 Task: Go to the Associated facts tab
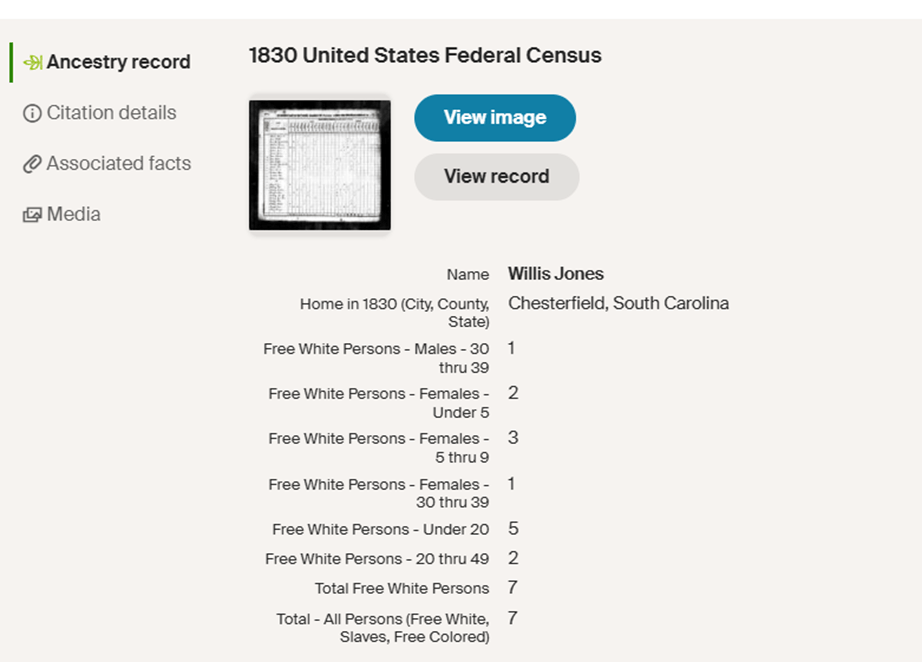tap(118, 164)
